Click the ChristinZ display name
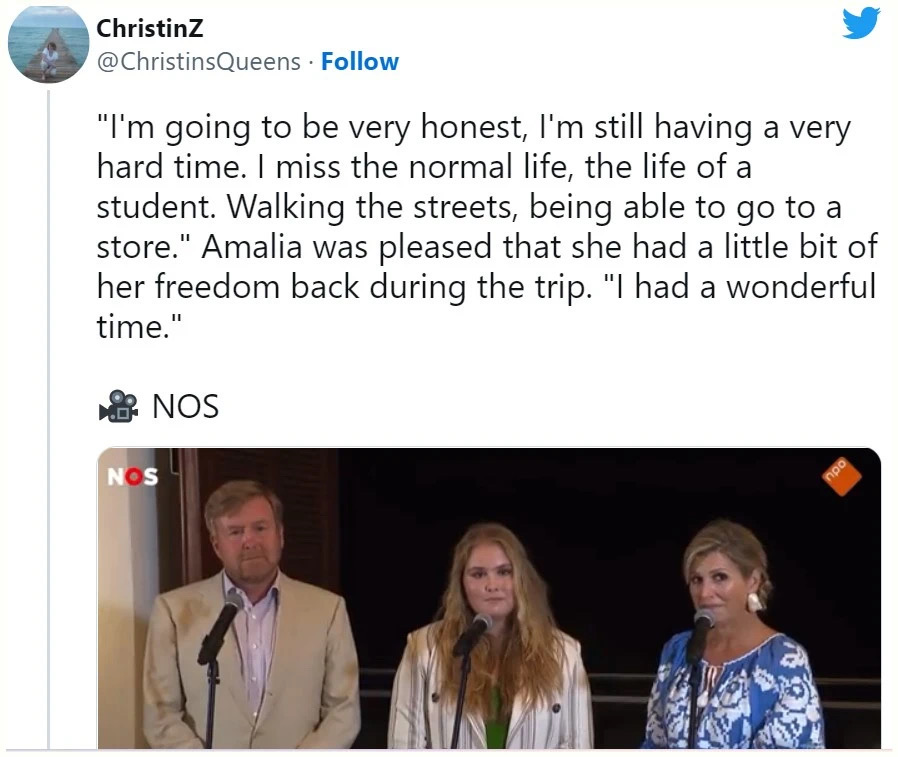The width and height of the screenshot is (898, 757). pyautogui.click(x=150, y=29)
